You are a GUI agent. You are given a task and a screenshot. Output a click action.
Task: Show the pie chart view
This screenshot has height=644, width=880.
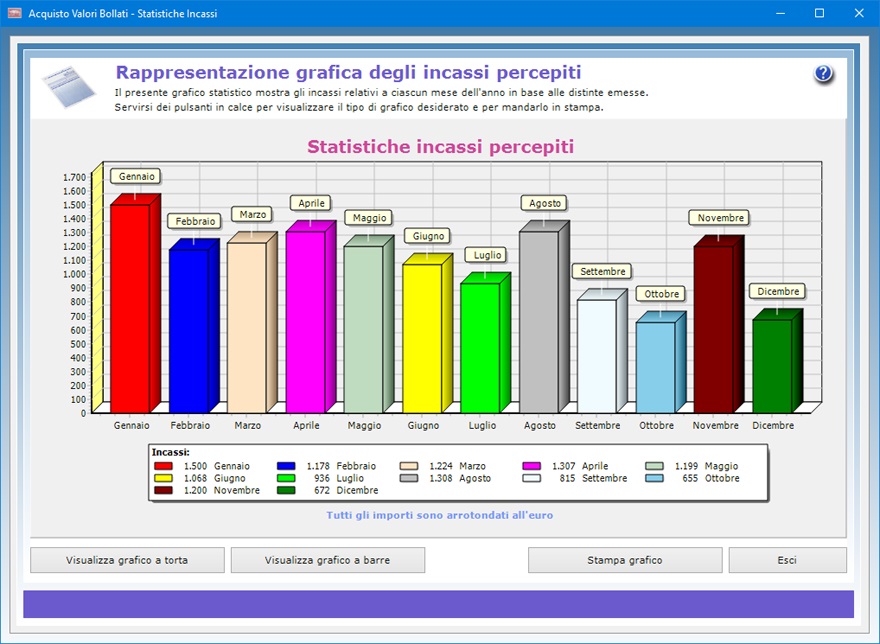pyautogui.click(x=127, y=560)
